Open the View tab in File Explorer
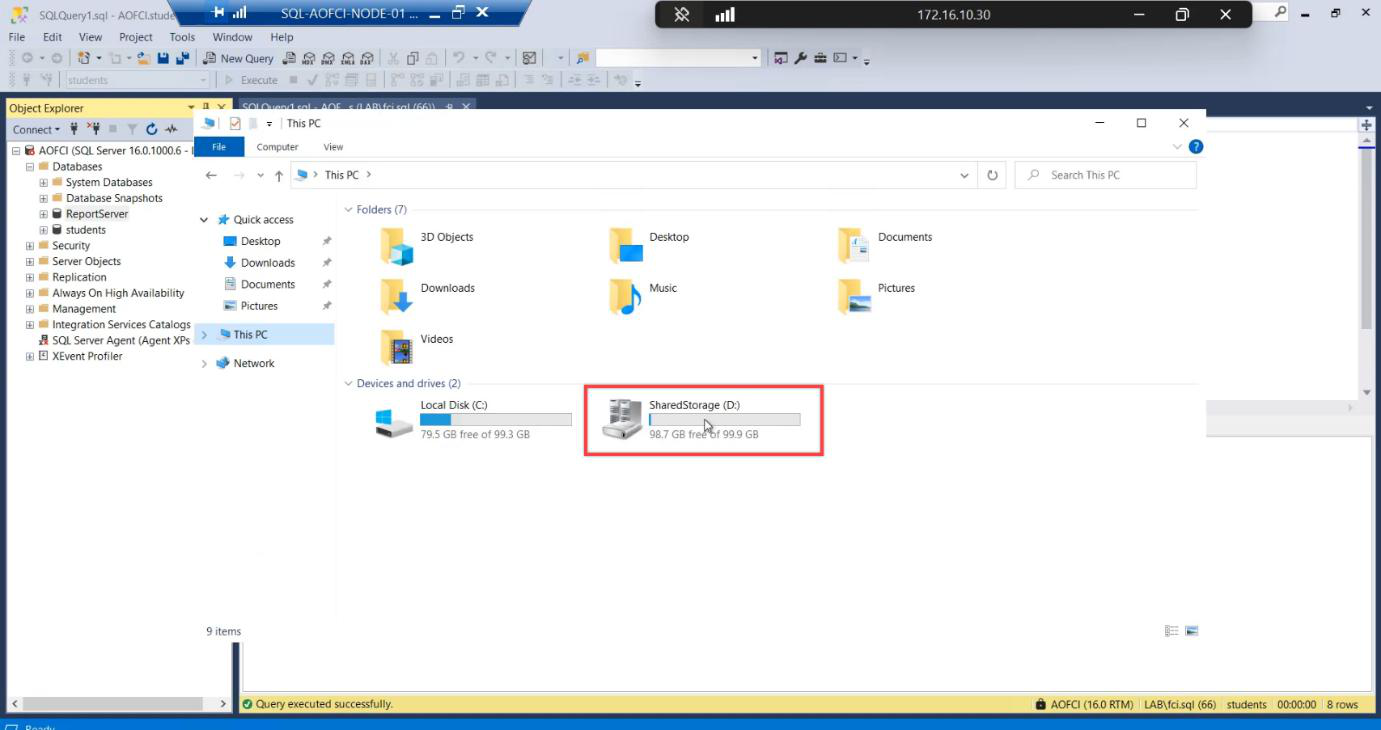 coord(333,147)
